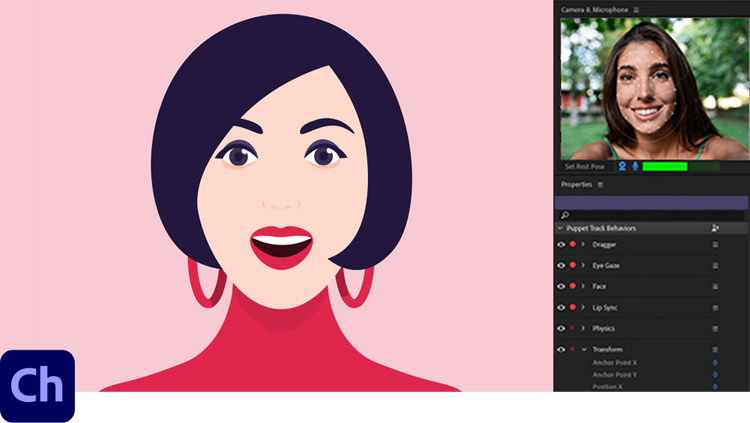Click the purple puppet name bar

[651, 202]
